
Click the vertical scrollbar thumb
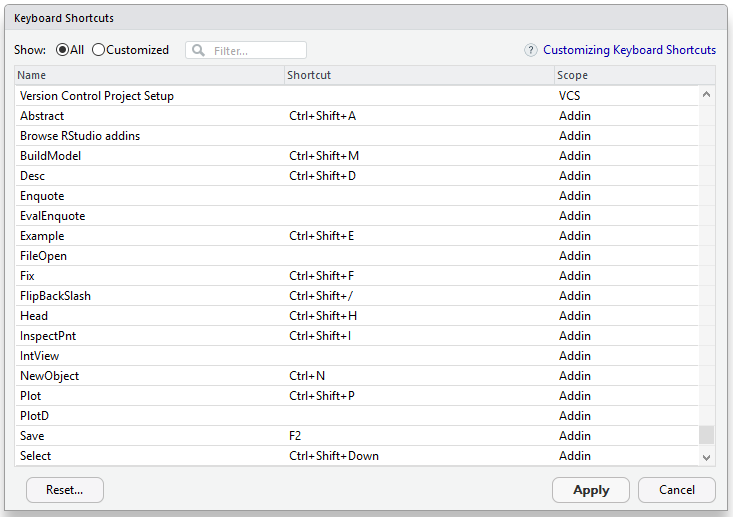pos(707,434)
